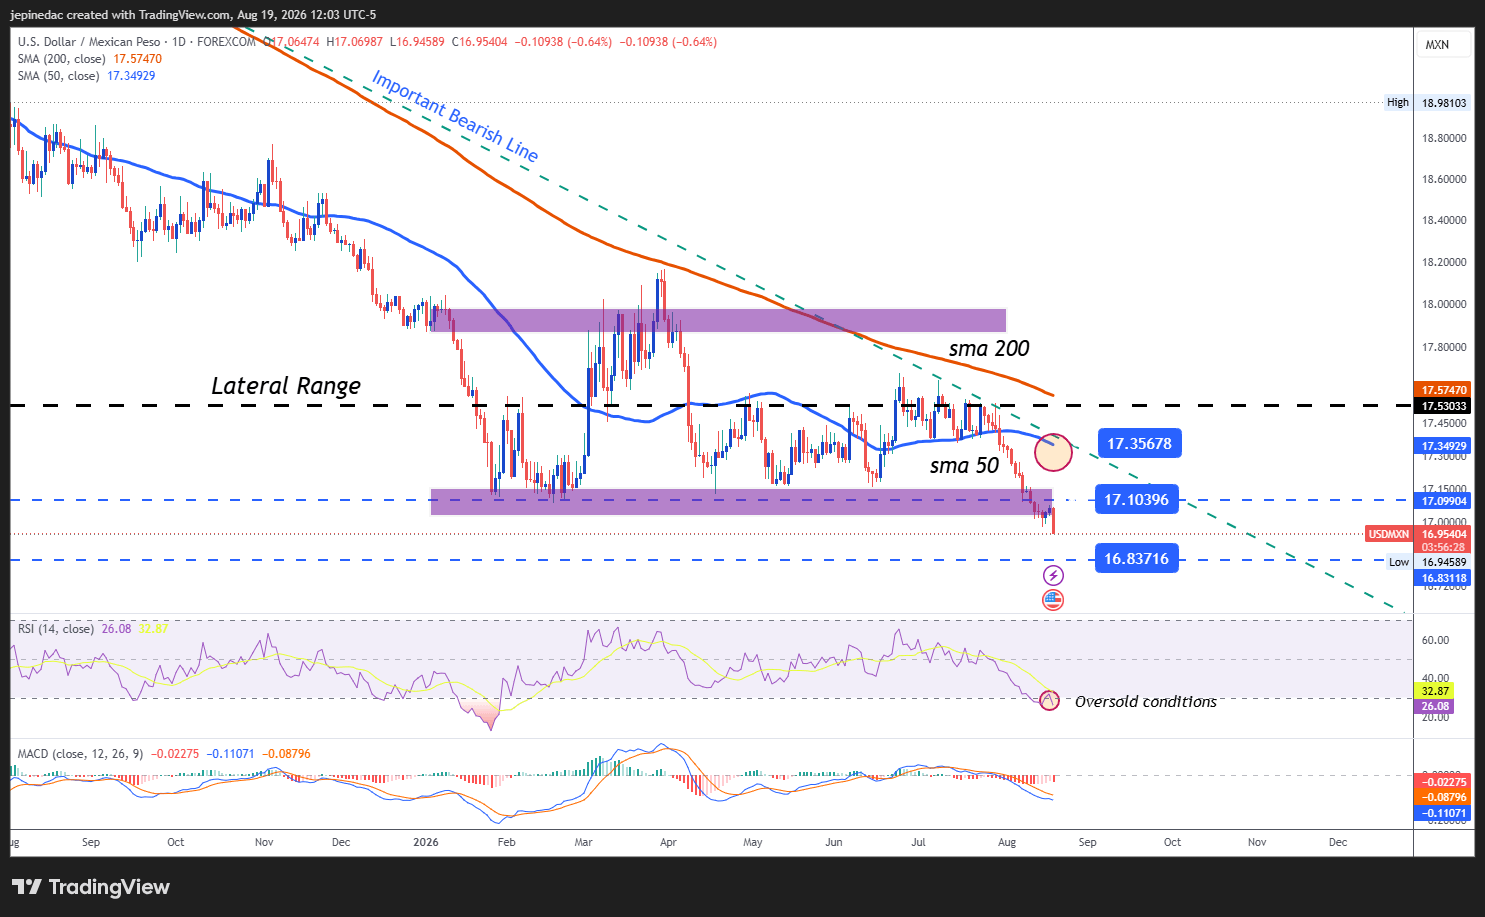1485x917 pixels.
Task: Click the orange 17.57470 price-axis tag
Action: (x=1444, y=390)
